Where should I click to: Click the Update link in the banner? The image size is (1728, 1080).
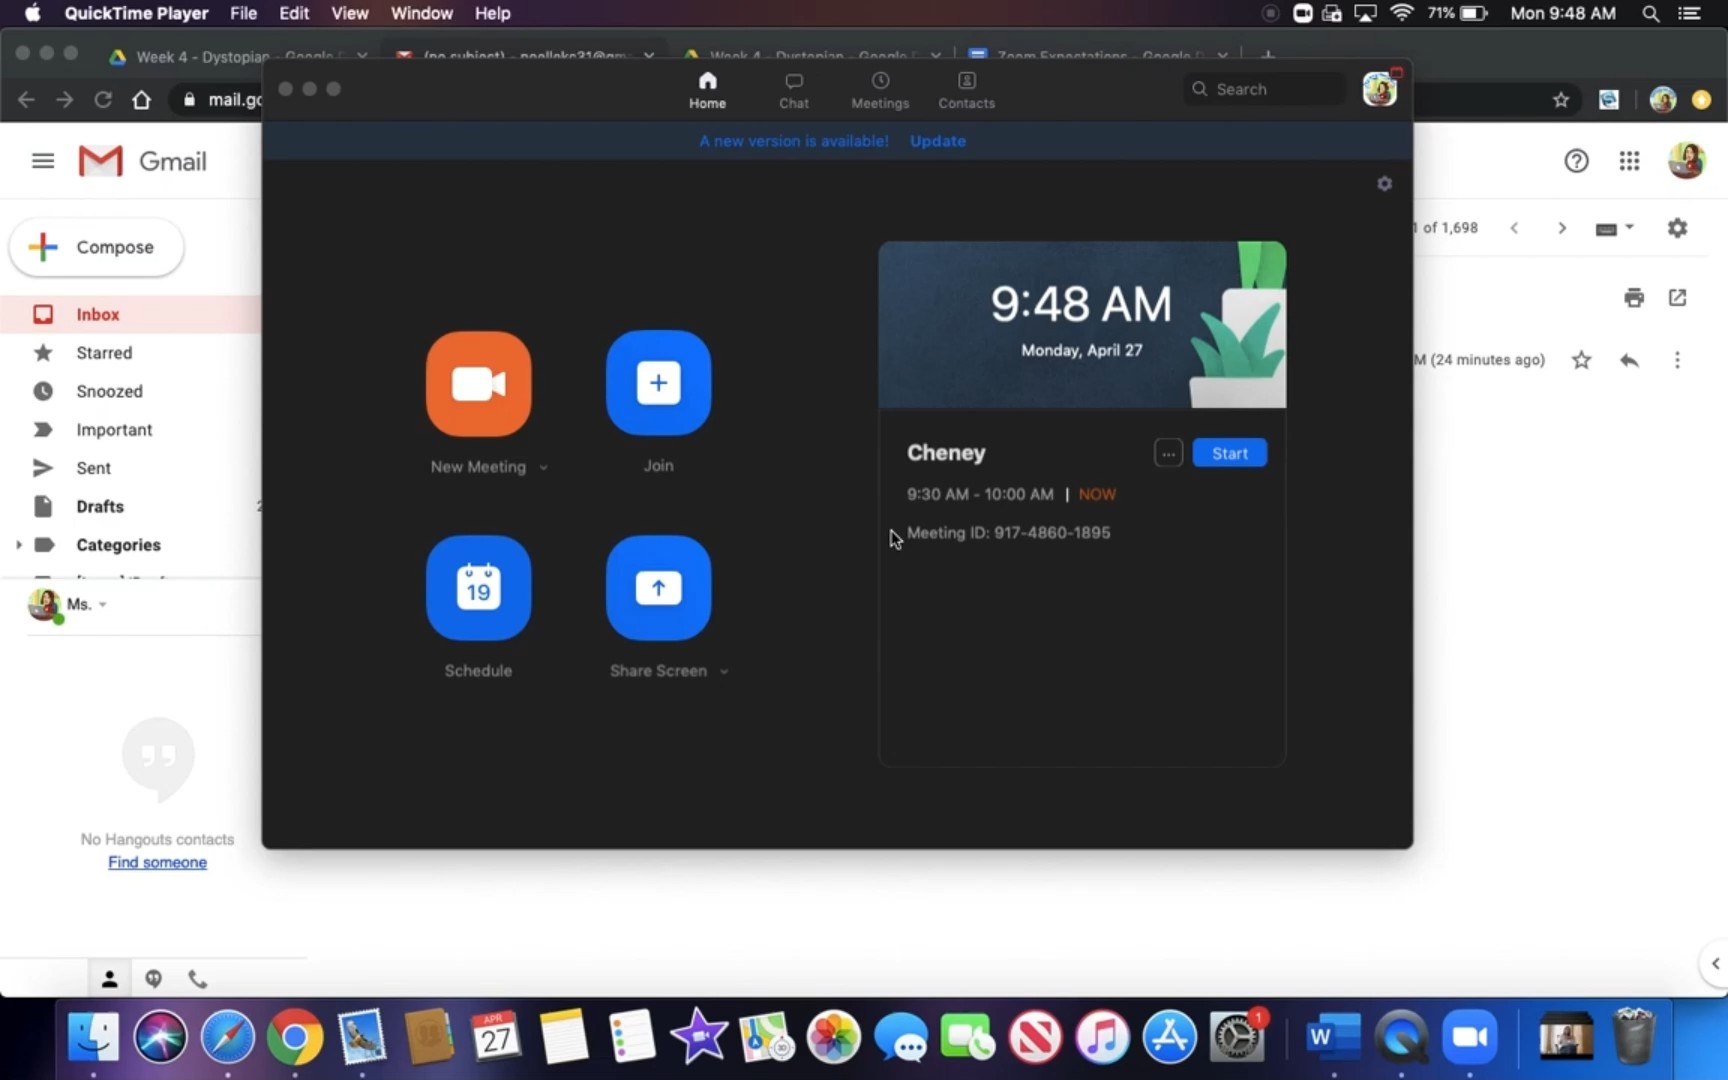coord(937,141)
